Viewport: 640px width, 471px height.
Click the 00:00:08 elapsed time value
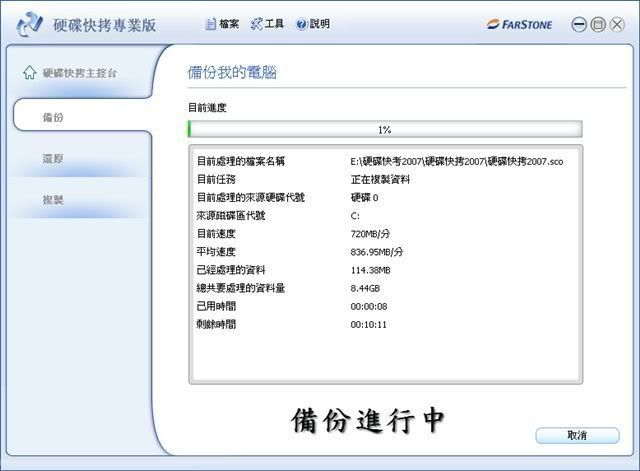pyautogui.click(x=369, y=307)
